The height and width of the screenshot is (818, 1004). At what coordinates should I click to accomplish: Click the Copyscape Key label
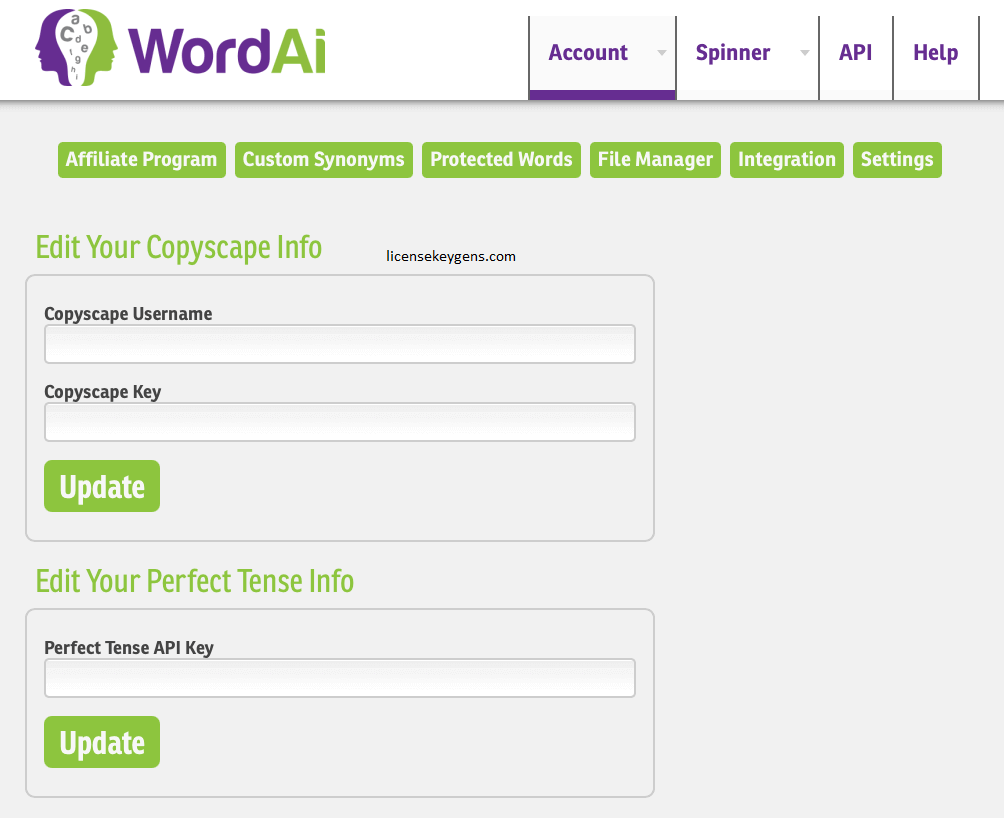click(102, 392)
